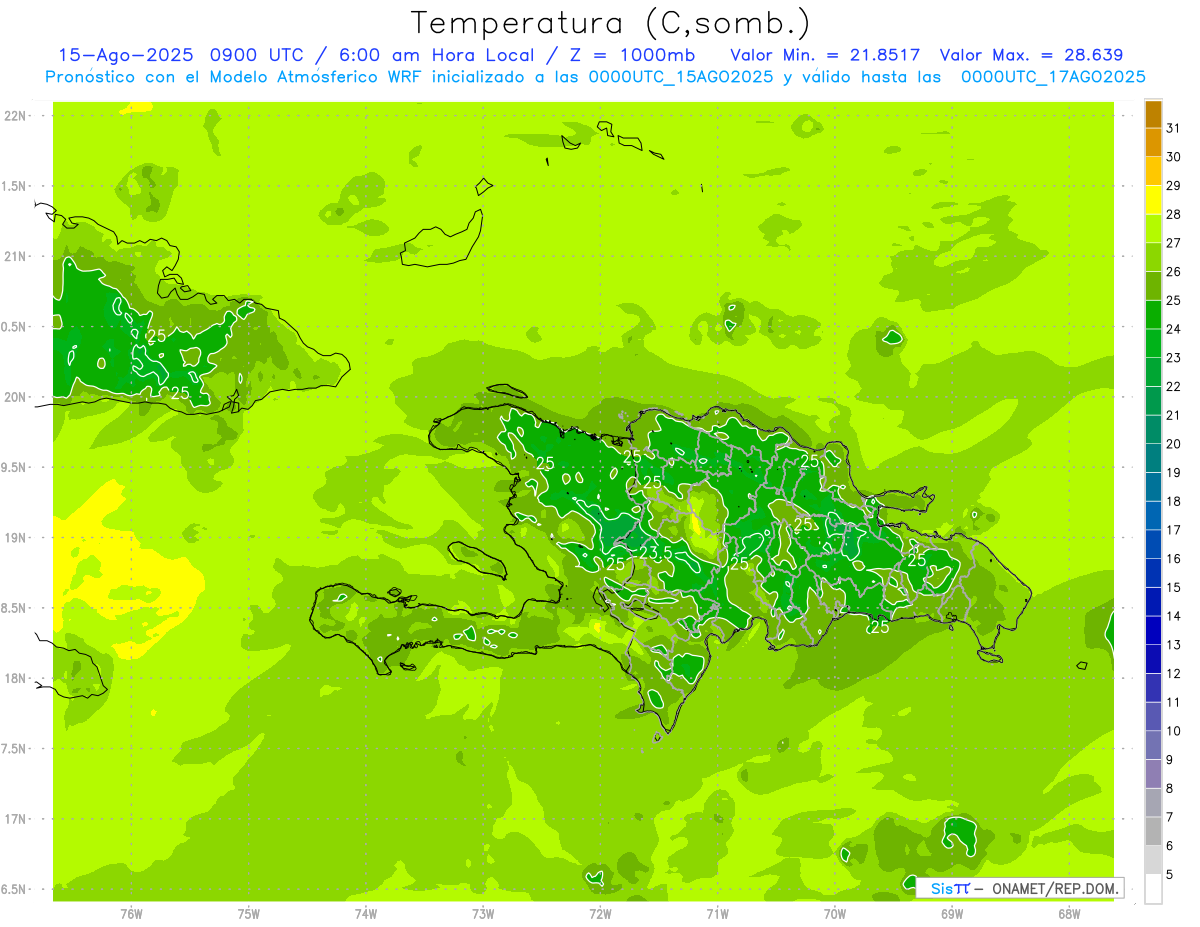Click the '70W' longitude axis label
The width and height of the screenshot is (1200, 927).
coord(835,913)
